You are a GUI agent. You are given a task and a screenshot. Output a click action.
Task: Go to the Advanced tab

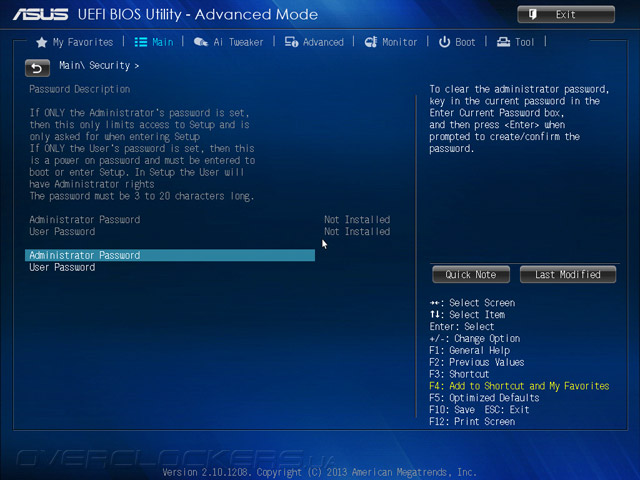314,42
